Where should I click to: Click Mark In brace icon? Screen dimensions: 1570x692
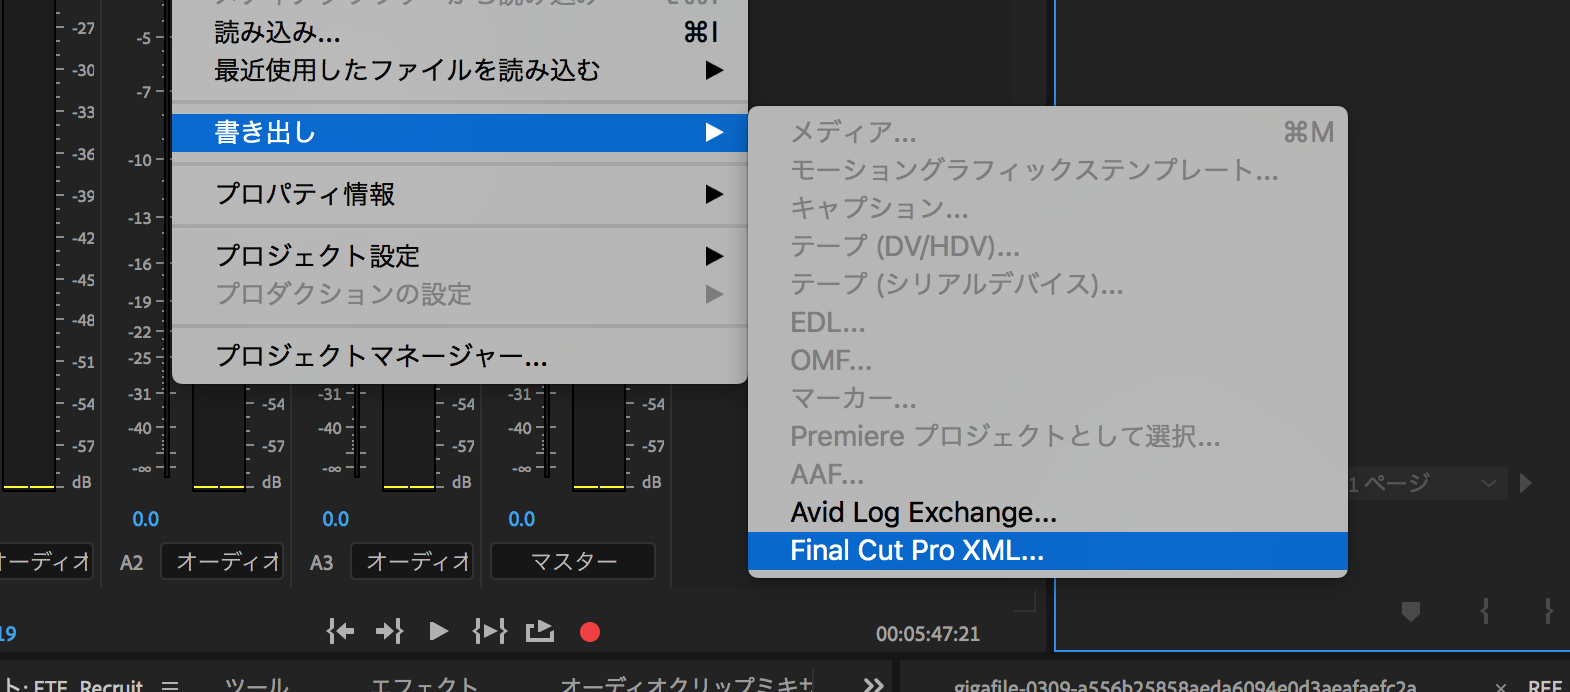coord(1485,610)
